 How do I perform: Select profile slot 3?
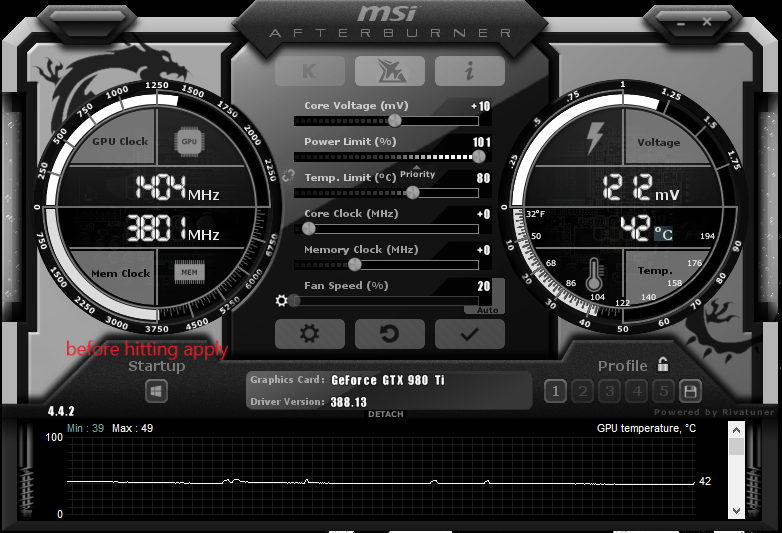609,391
